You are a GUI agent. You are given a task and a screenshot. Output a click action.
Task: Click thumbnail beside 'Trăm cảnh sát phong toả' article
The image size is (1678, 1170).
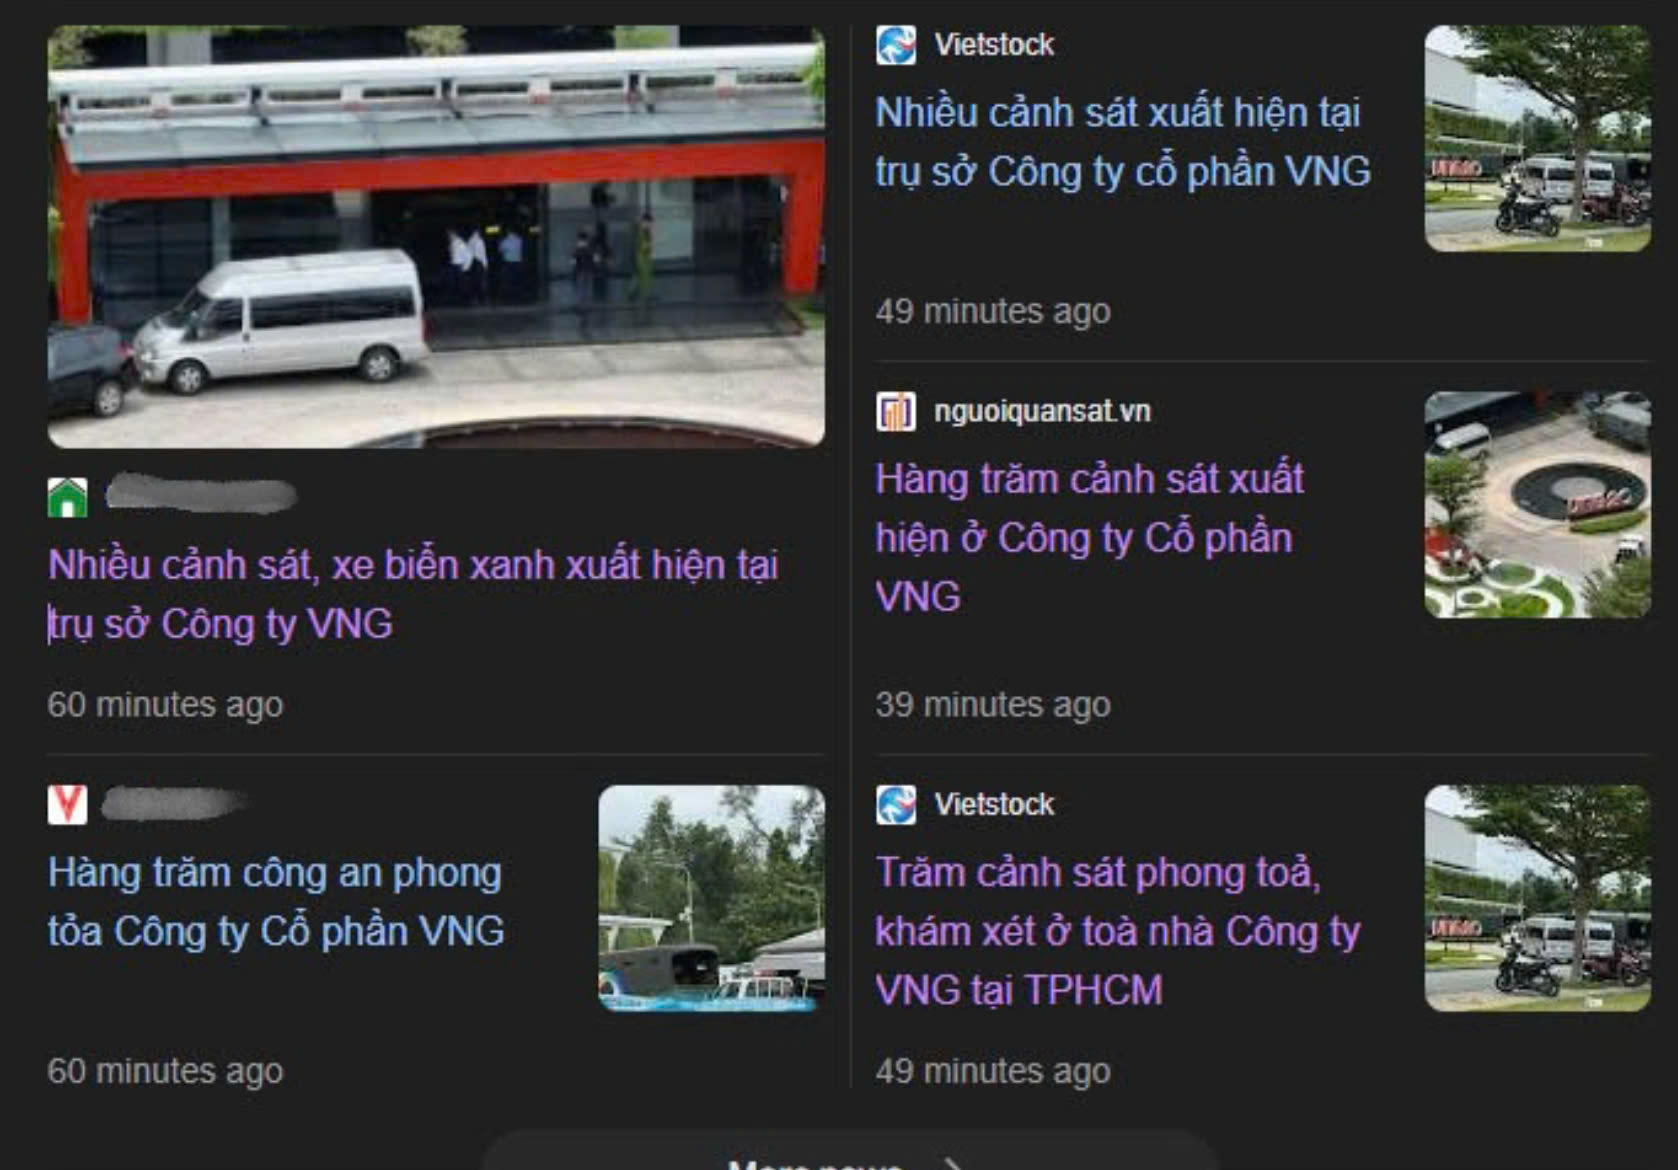1537,898
